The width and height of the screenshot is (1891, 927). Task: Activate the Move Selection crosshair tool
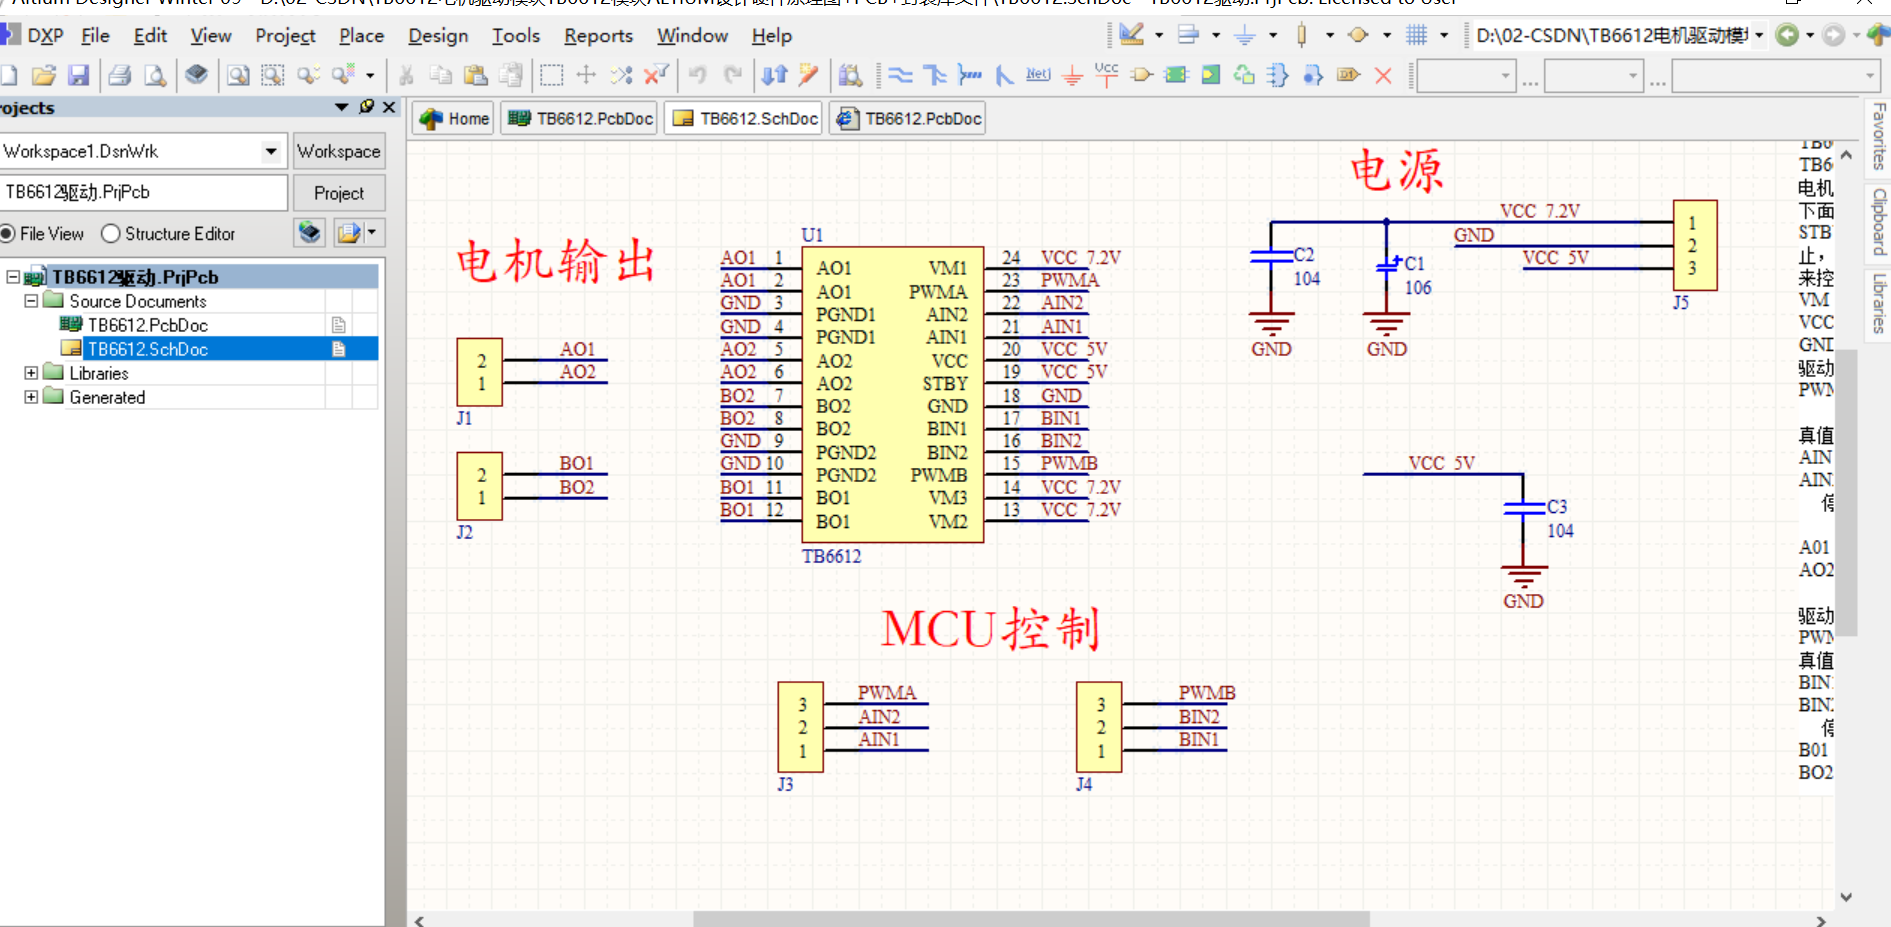[x=586, y=75]
